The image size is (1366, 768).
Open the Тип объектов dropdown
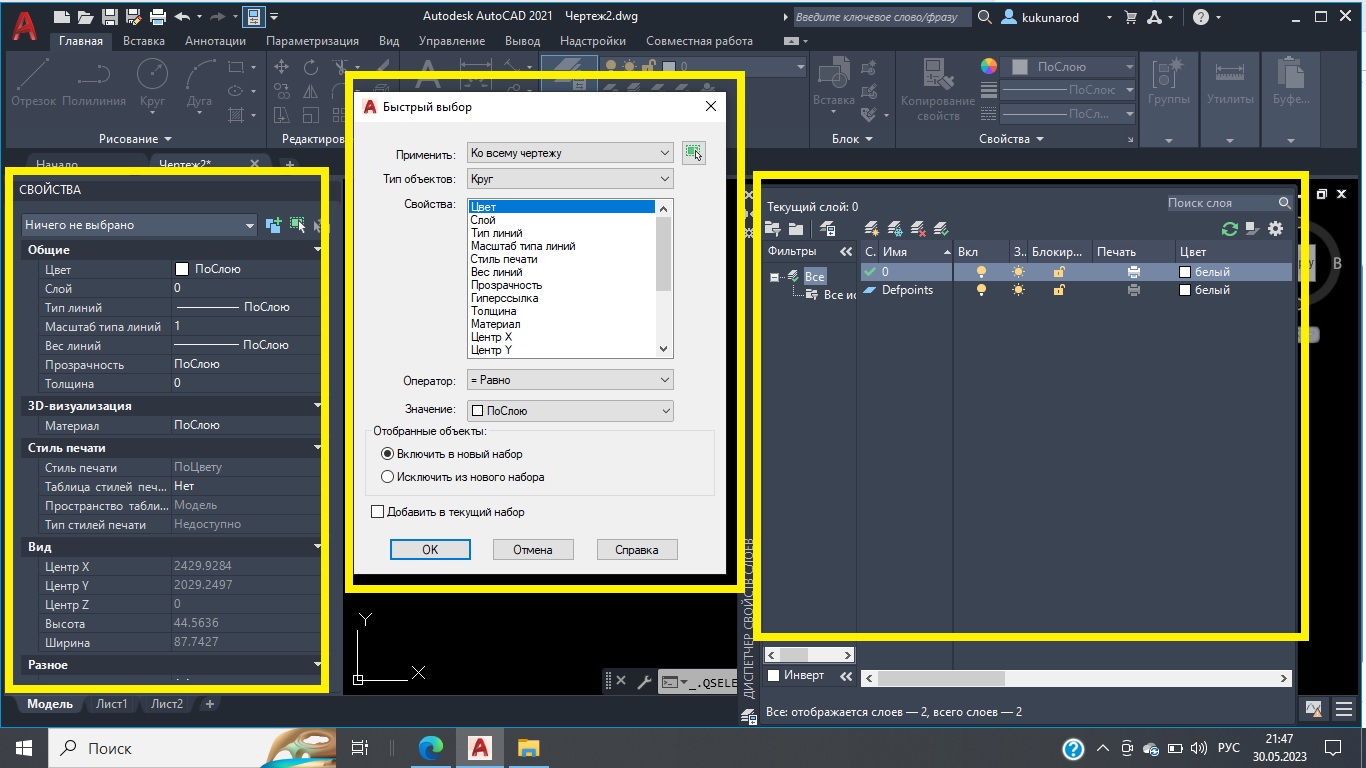(570, 179)
